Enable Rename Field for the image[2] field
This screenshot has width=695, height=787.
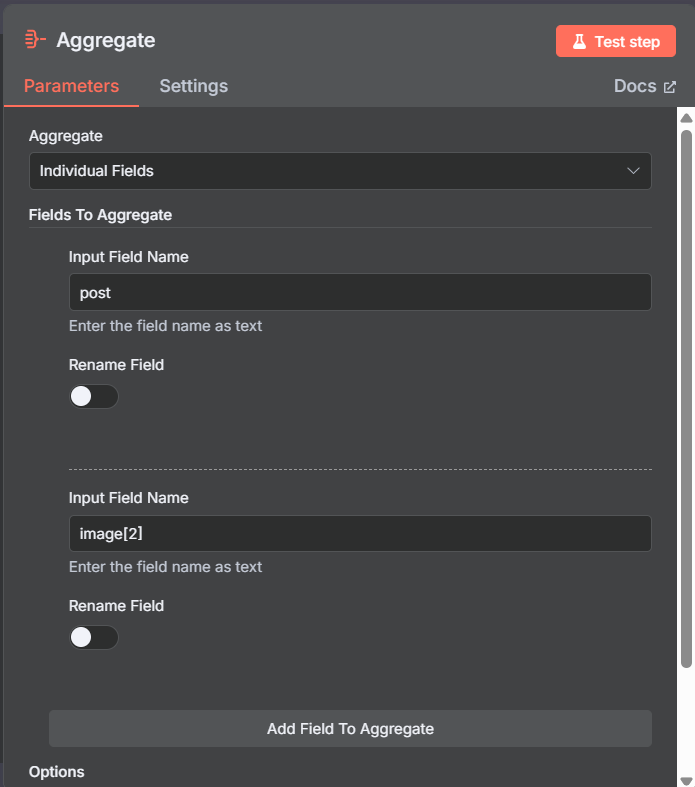[94, 637]
